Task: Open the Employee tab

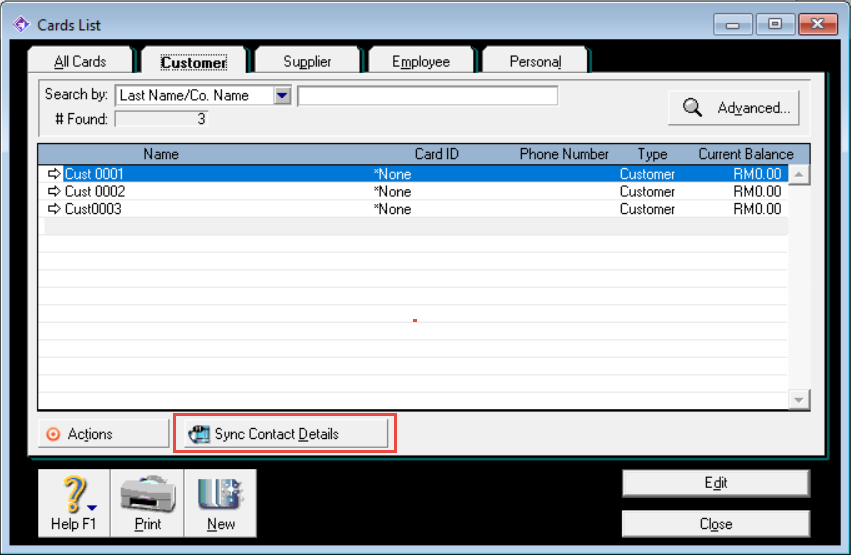Action: click(x=420, y=62)
